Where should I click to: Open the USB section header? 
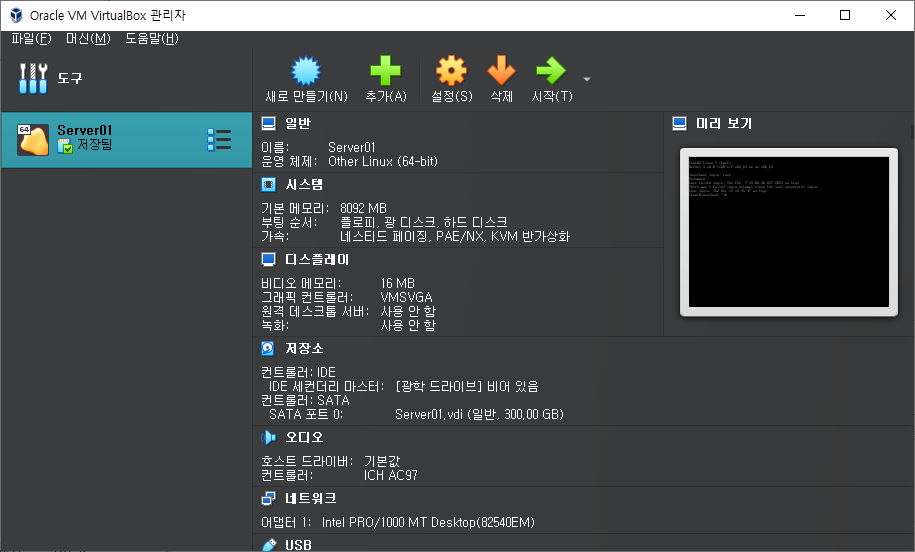click(x=298, y=545)
